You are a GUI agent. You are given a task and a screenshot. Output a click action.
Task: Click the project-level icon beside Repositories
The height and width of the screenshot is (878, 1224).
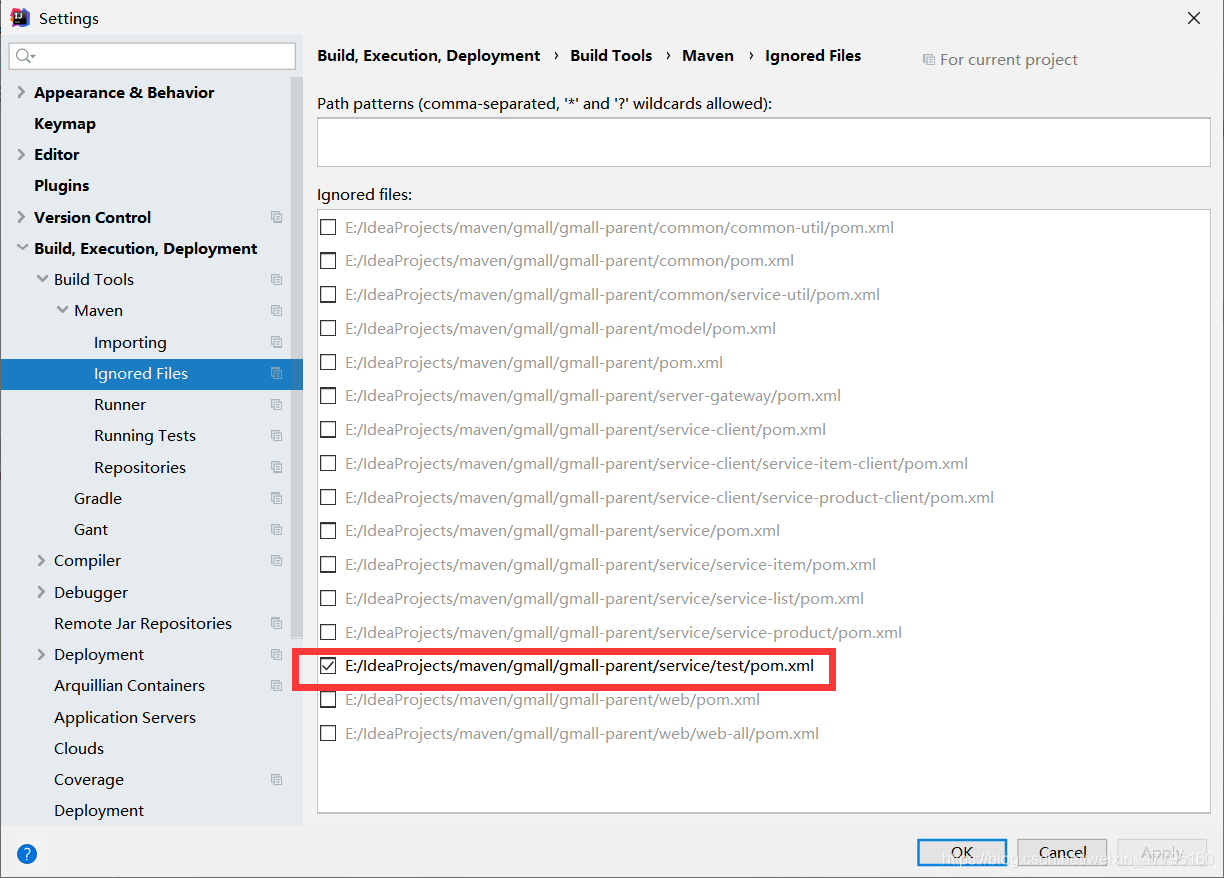point(276,467)
